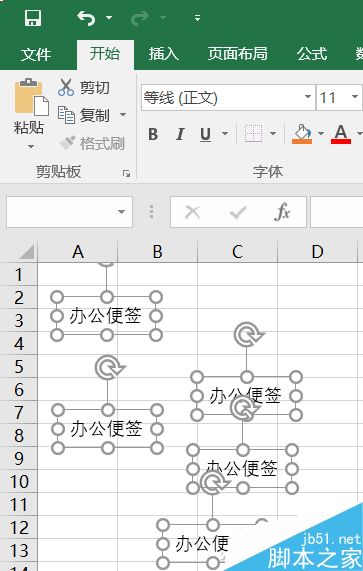
Task: Click the fill color paint bucket icon
Action: click(302, 134)
